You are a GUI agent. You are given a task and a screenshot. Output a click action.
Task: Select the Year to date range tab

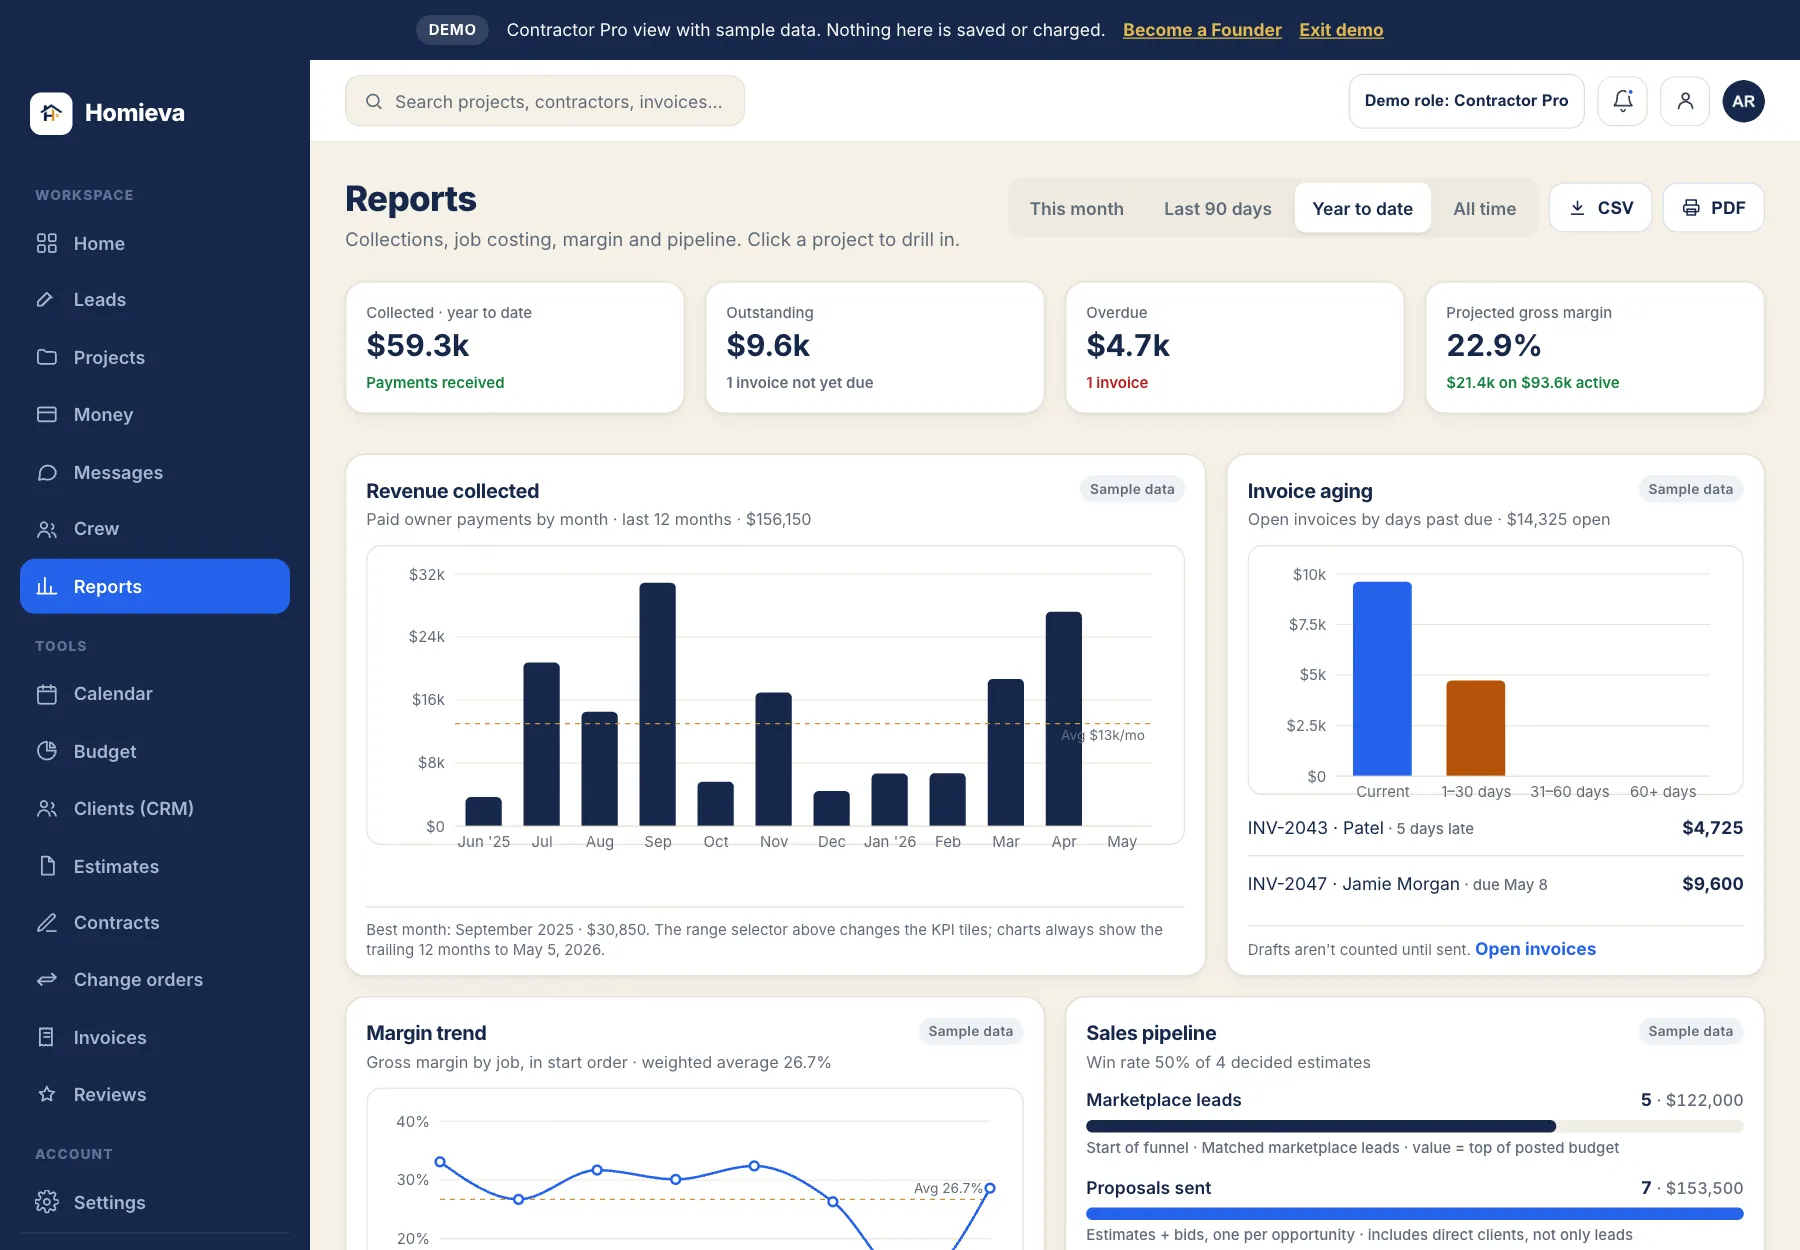click(1362, 208)
